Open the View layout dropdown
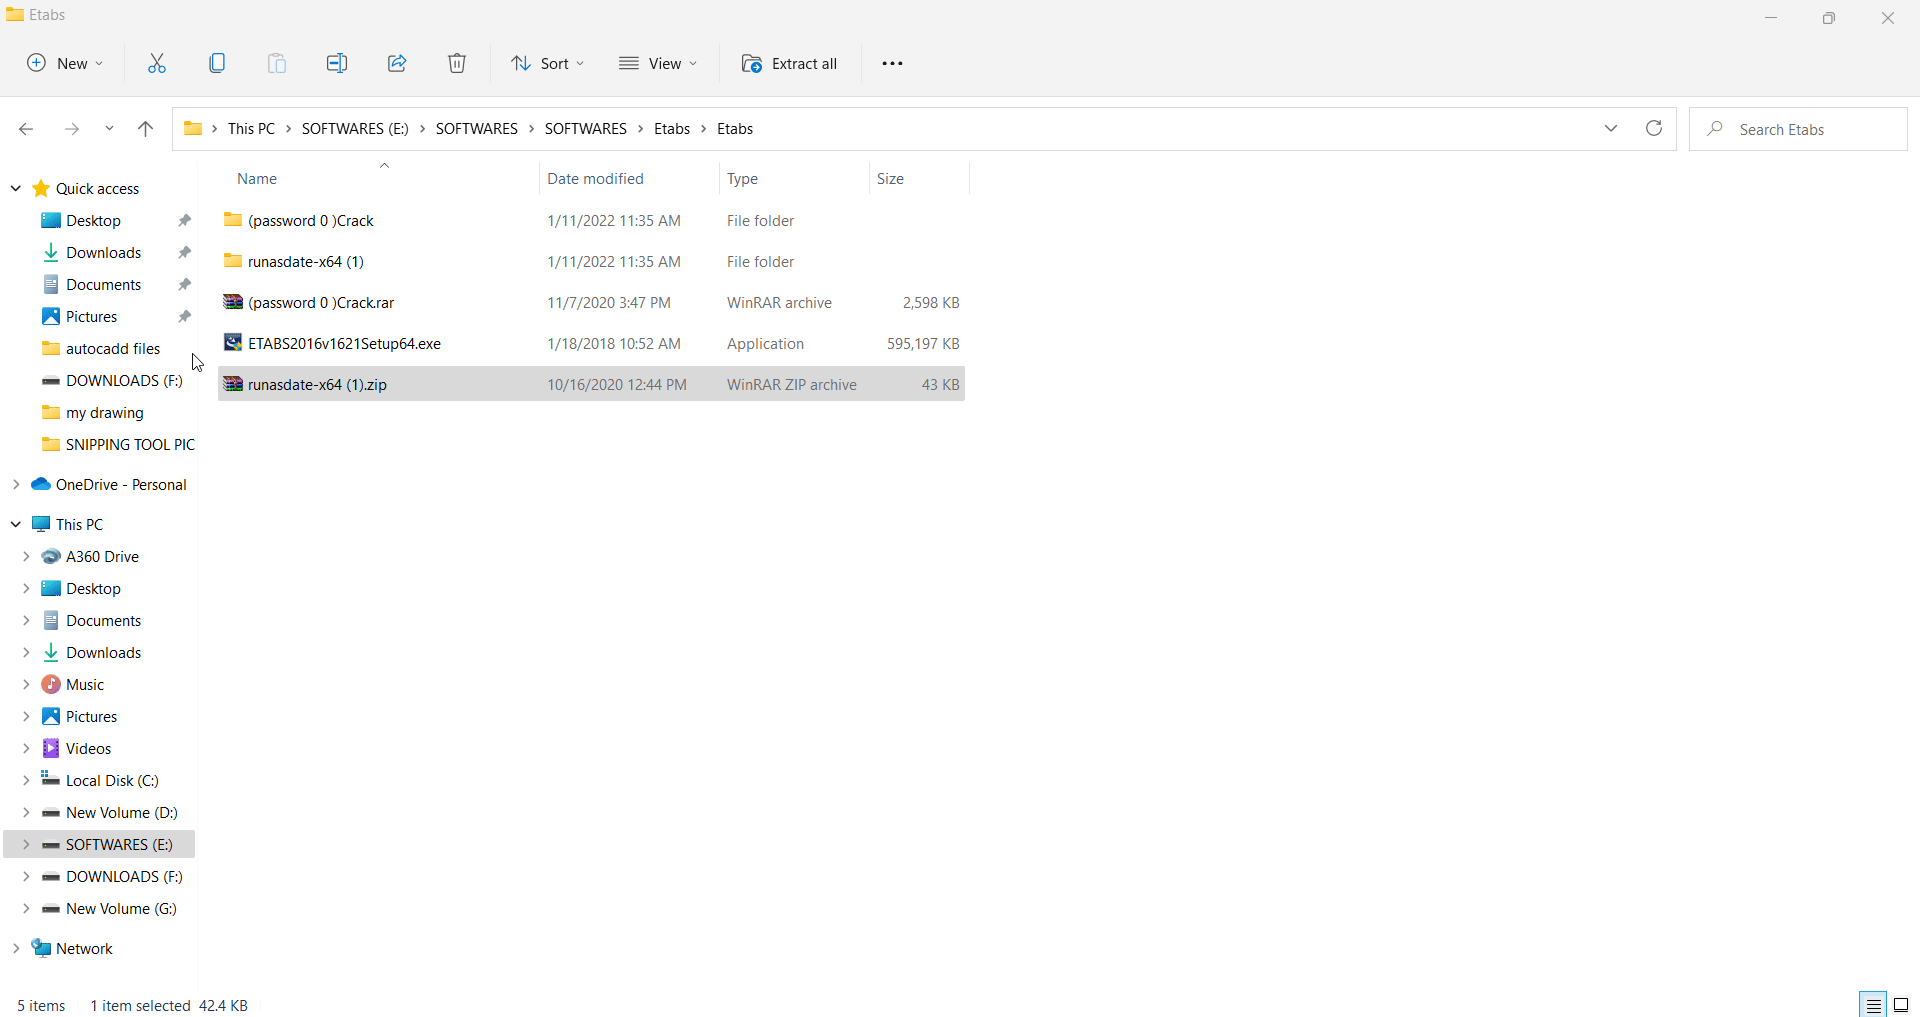 pyautogui.click(x=658, y=63)
